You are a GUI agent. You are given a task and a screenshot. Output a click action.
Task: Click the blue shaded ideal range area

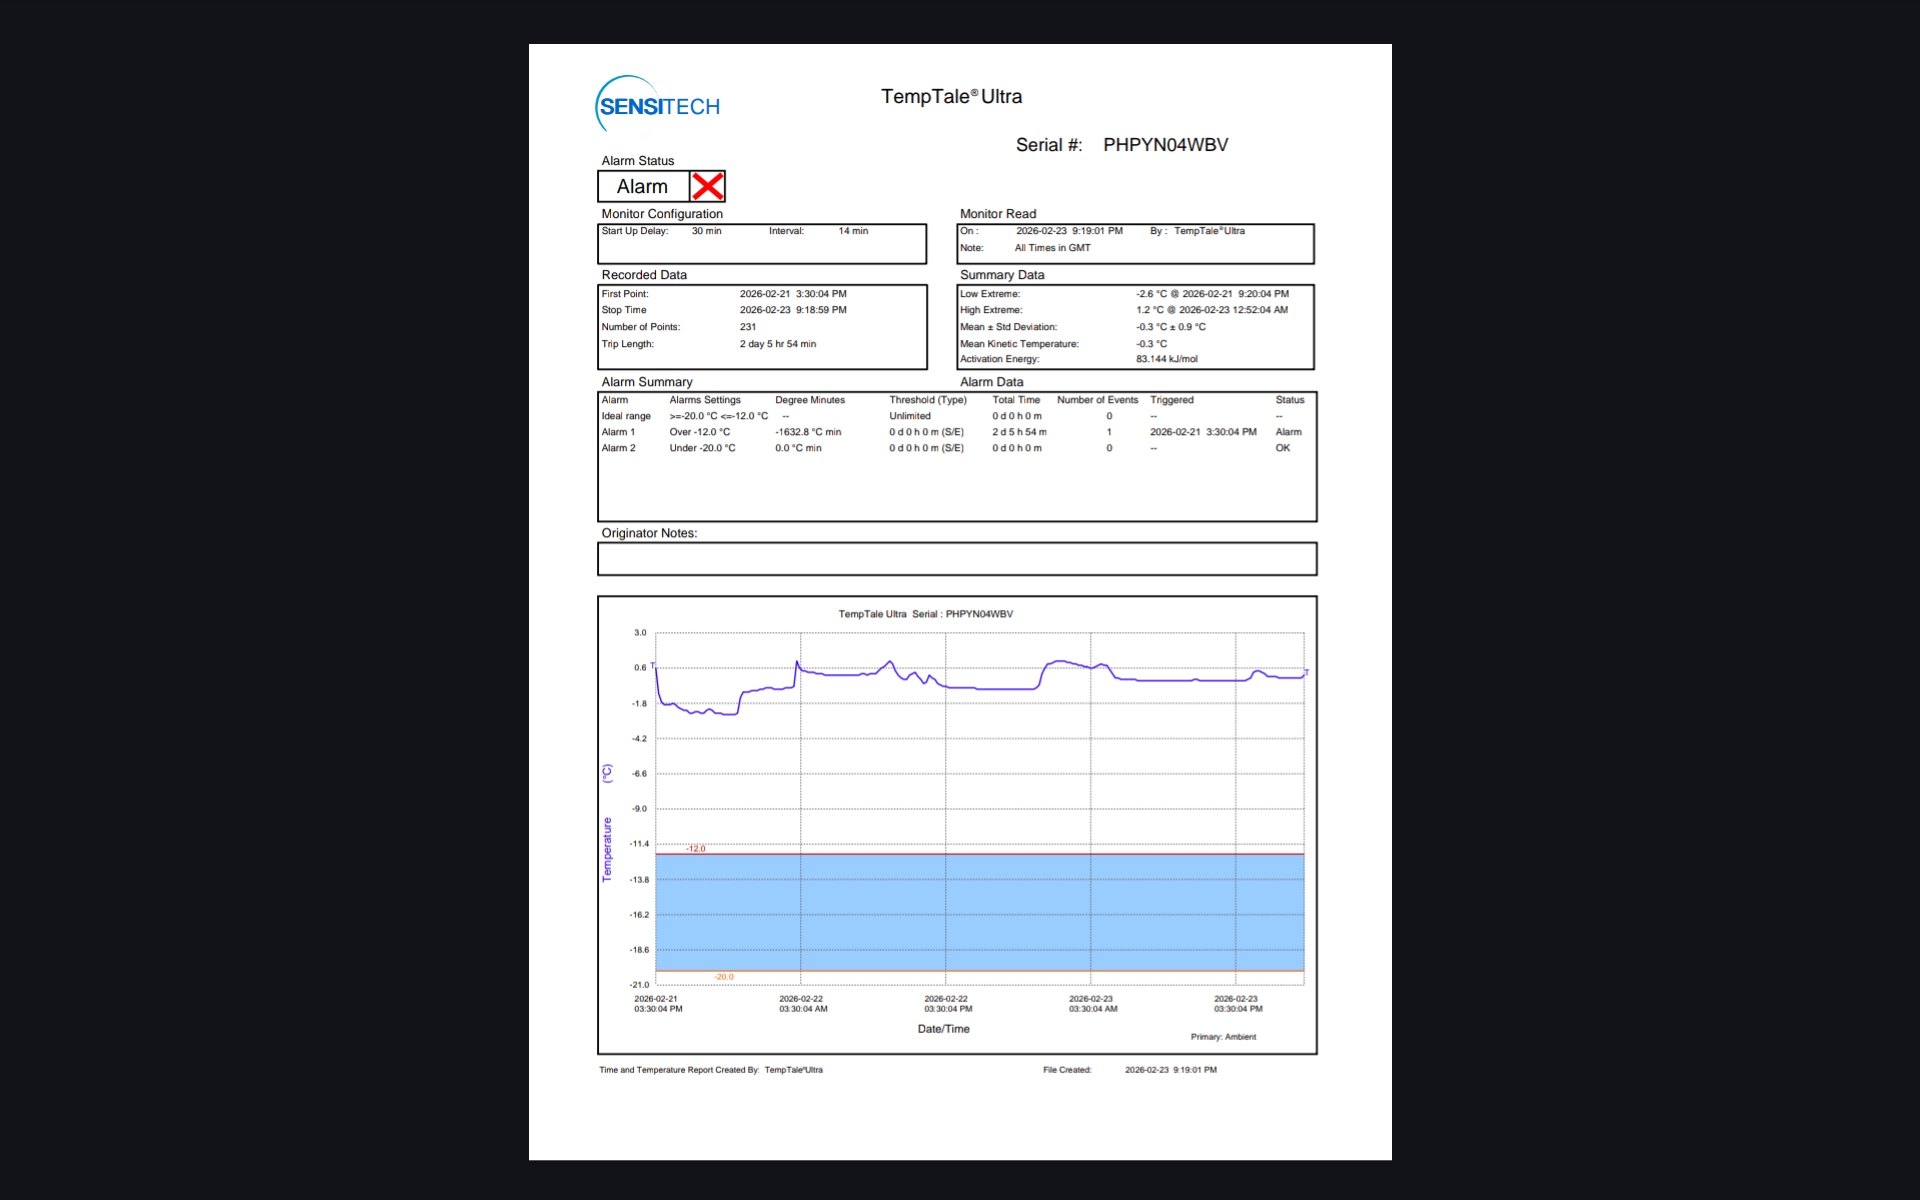pyautogui.click(x=980, y=912)
